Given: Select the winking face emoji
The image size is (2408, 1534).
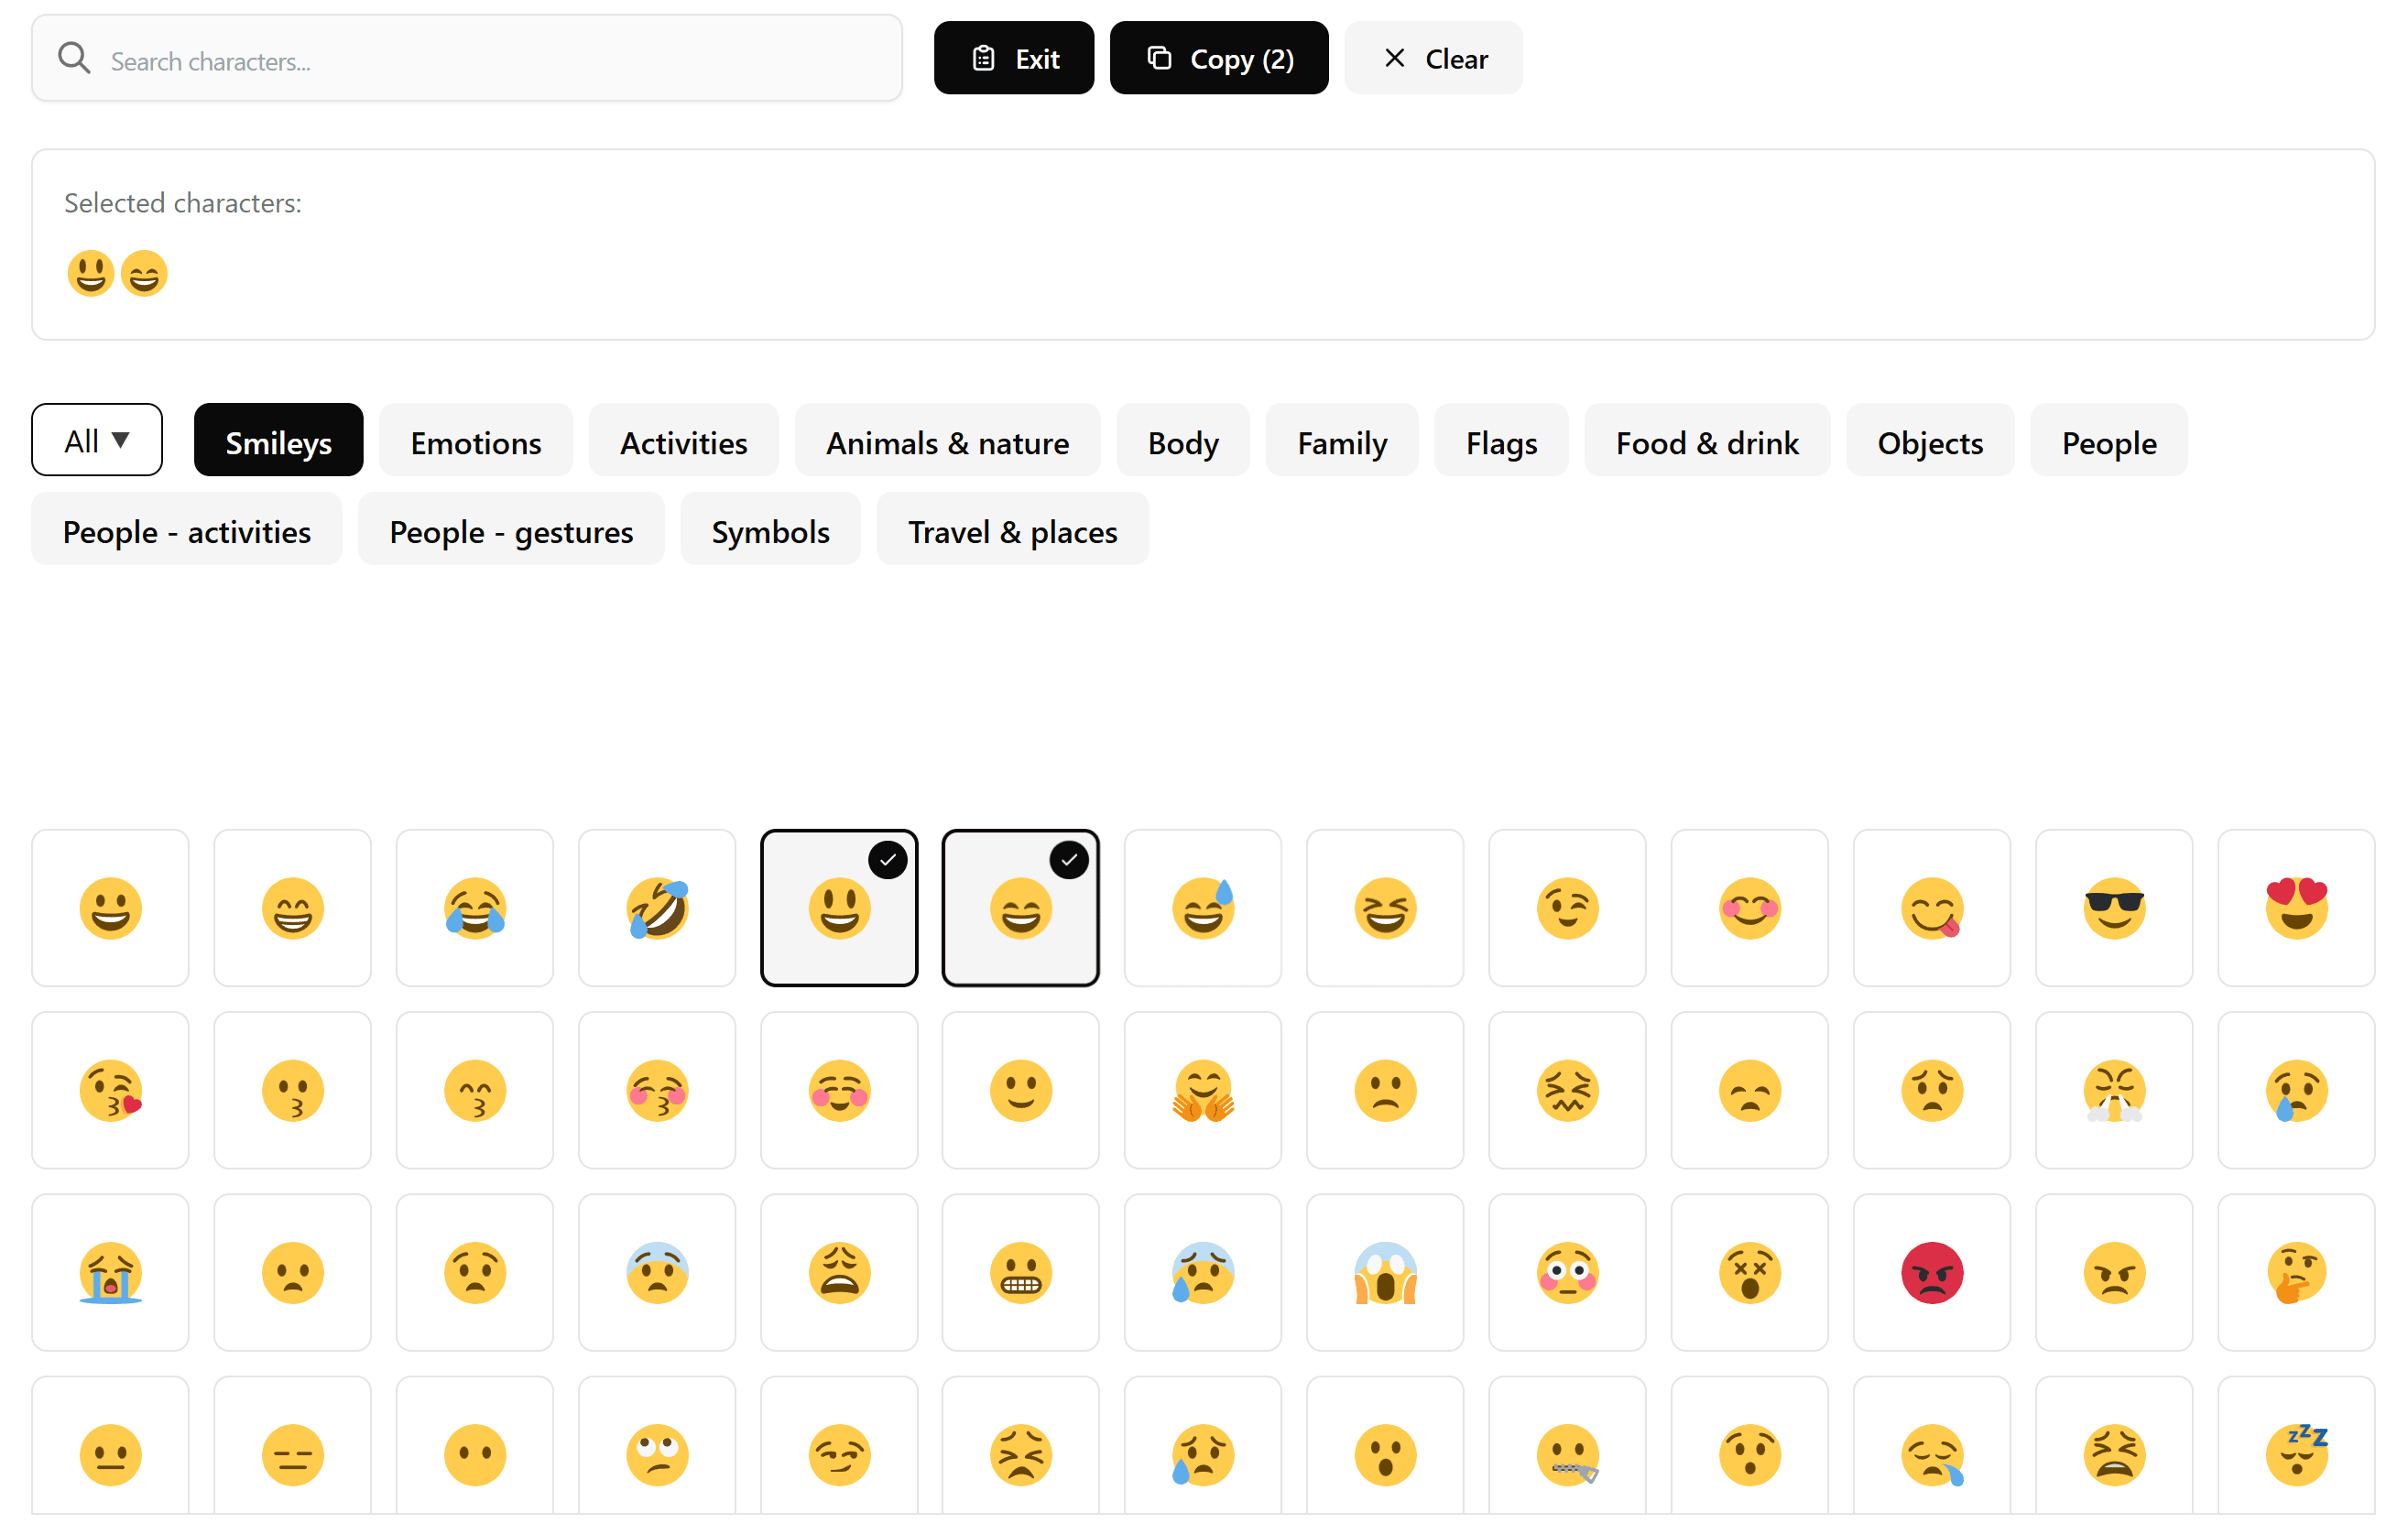Looking at the screenshot, I should pyautogui.click(x=1567, y=908).
